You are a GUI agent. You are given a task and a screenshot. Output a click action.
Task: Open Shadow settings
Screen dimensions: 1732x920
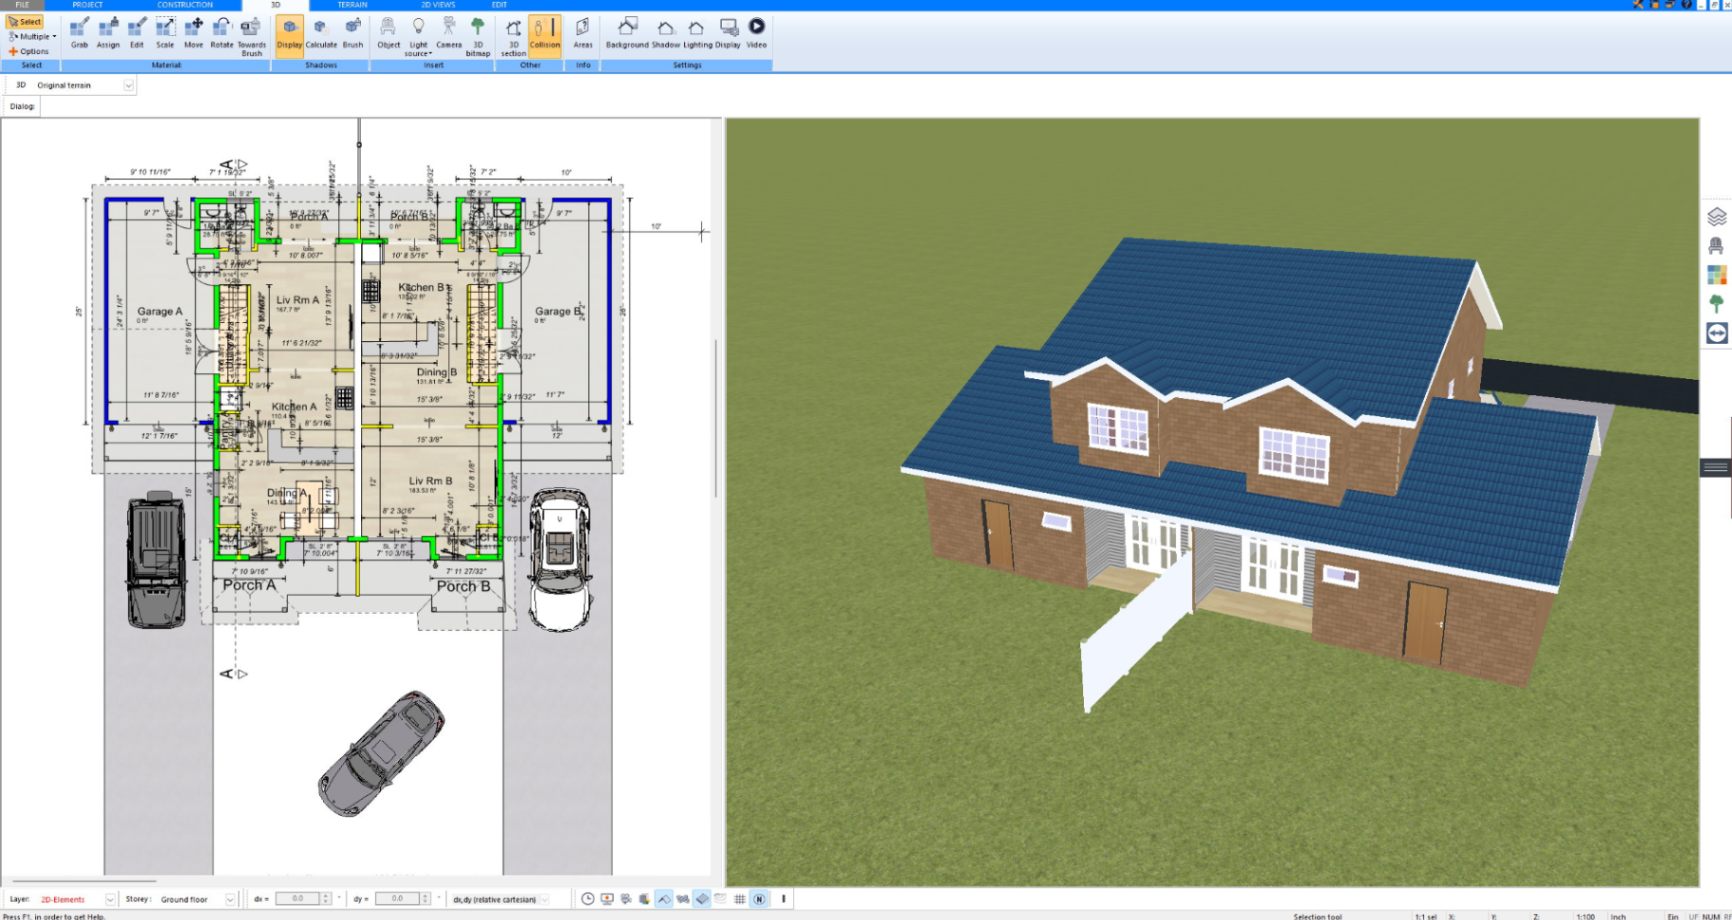[x=666, y=32]
